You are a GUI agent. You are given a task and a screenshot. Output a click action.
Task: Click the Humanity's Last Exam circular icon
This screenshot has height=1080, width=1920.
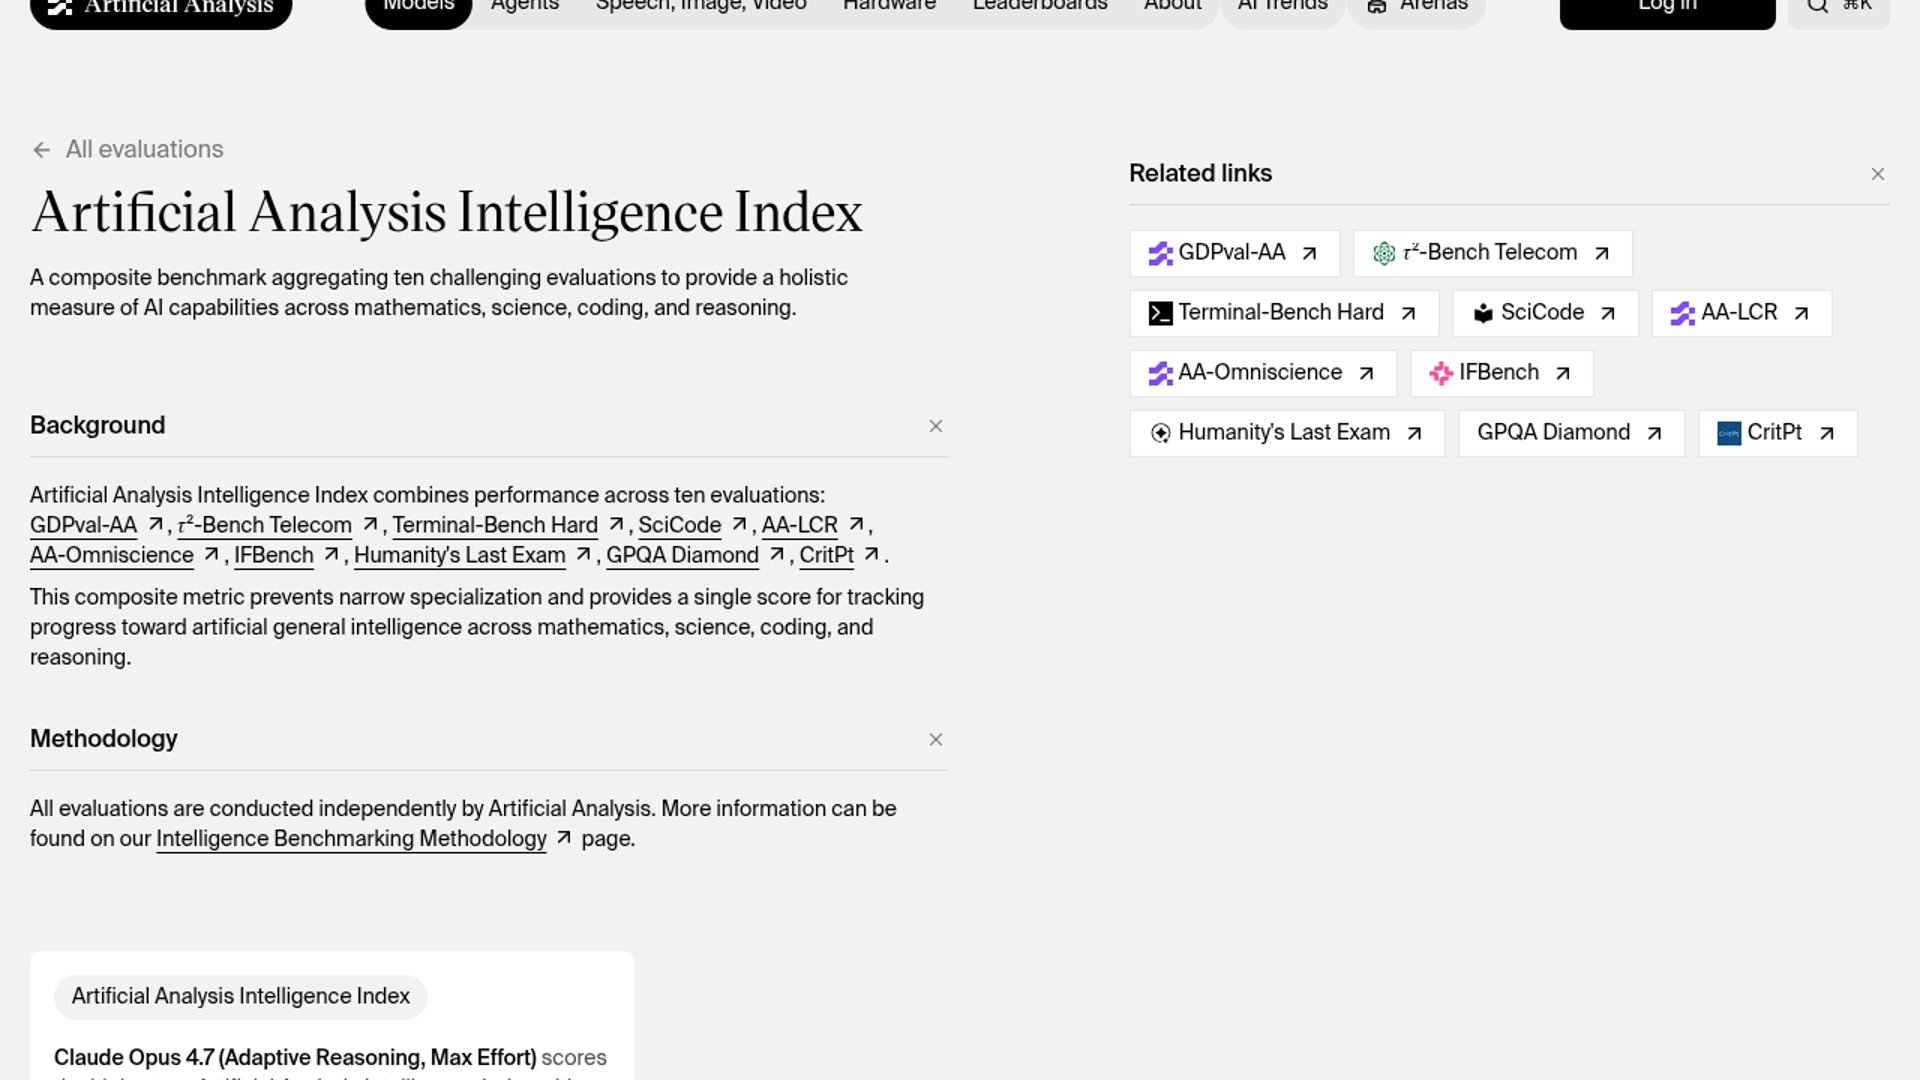pyautogui.click(x=1160, y=433)
